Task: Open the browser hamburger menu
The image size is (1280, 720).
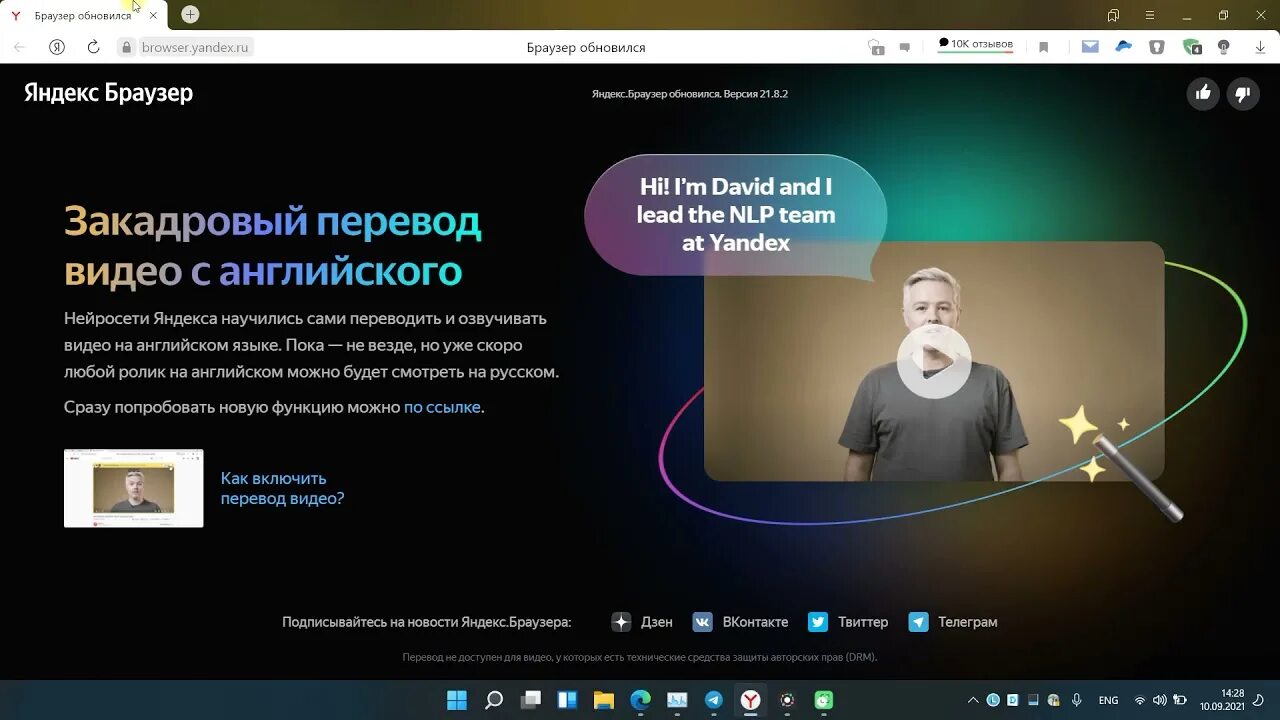Action: [x=1150, y=15]
